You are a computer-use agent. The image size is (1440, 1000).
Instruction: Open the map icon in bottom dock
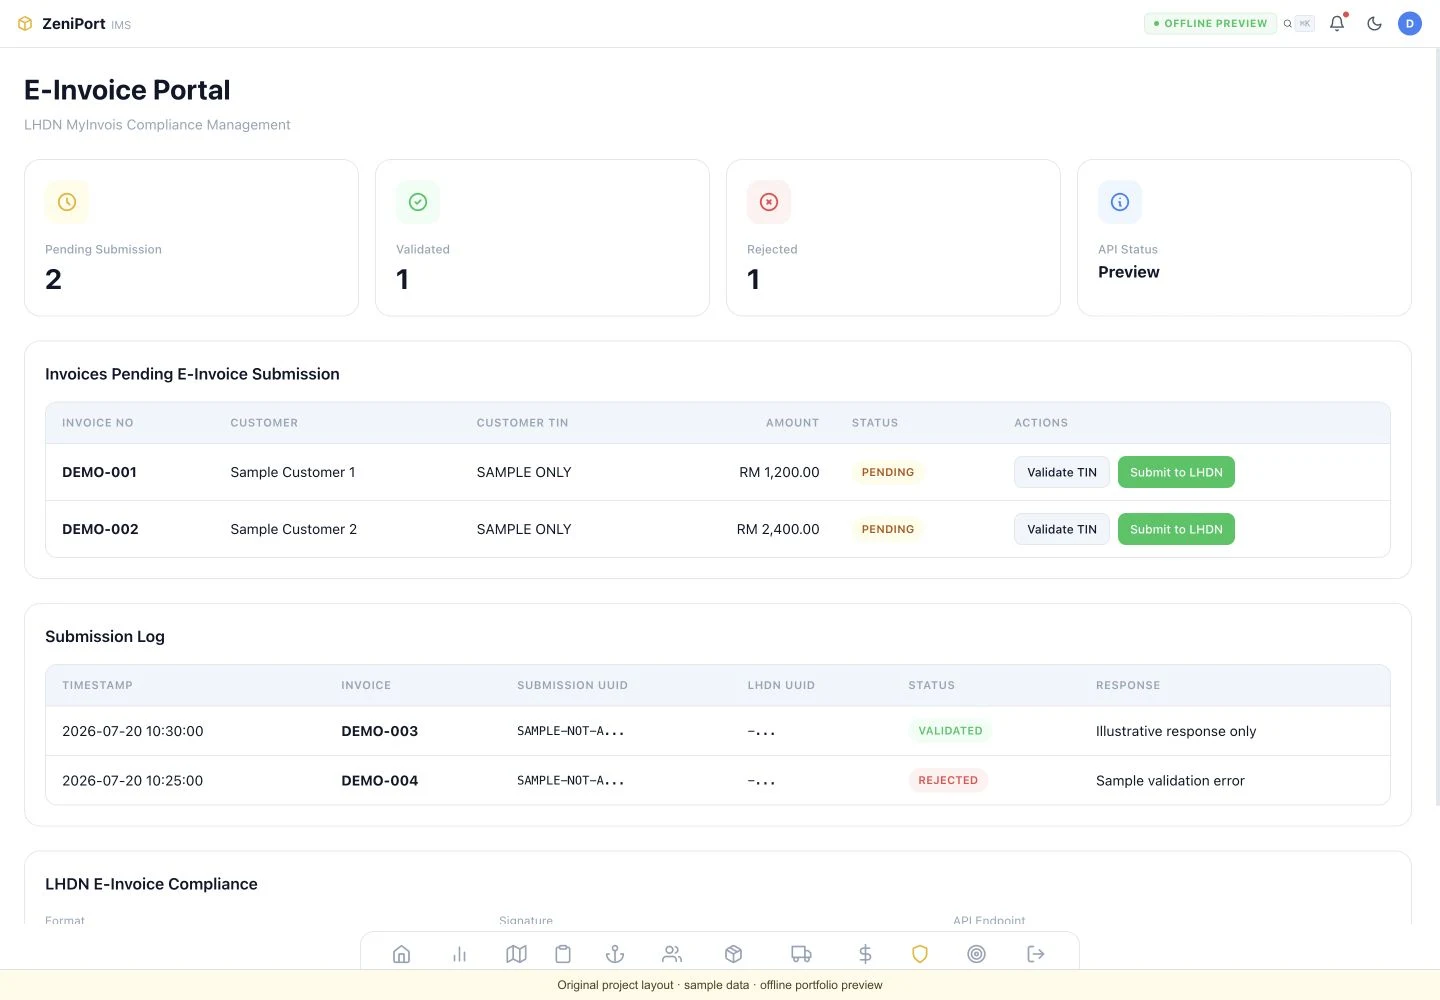click(x=516, y=954)
